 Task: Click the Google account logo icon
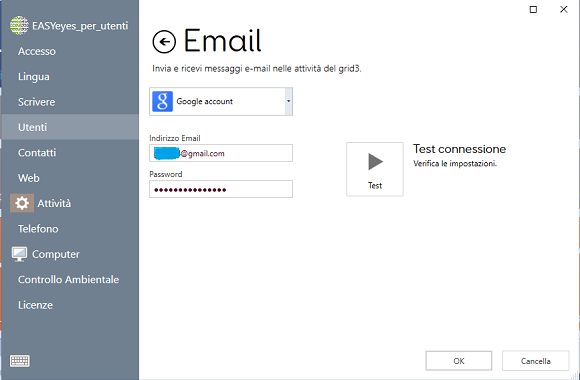pos(162,101)
